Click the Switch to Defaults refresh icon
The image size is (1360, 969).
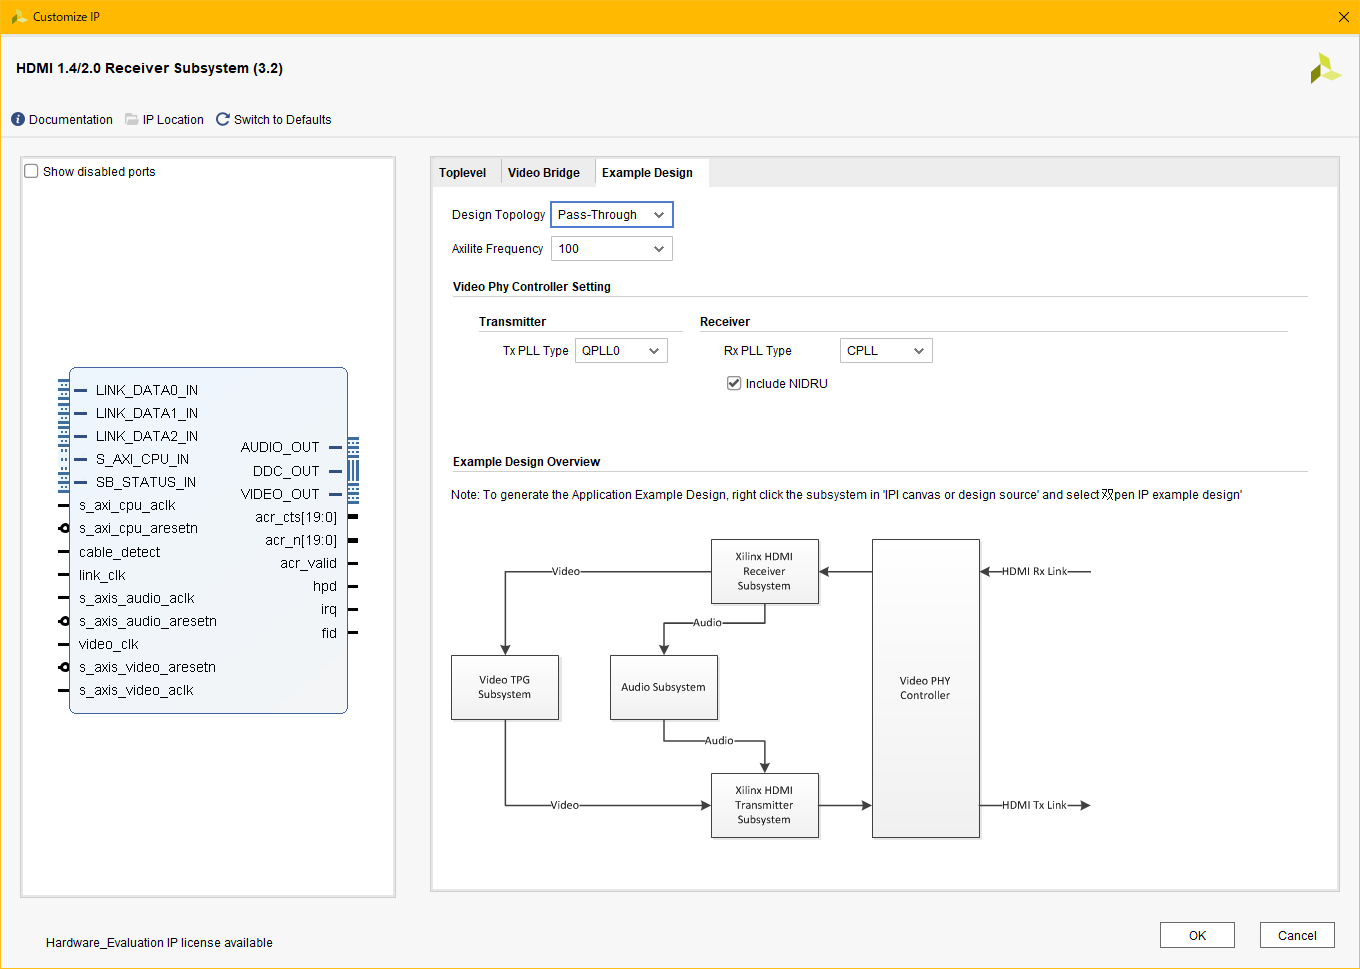pyautogui.click(x=223, y=119)
